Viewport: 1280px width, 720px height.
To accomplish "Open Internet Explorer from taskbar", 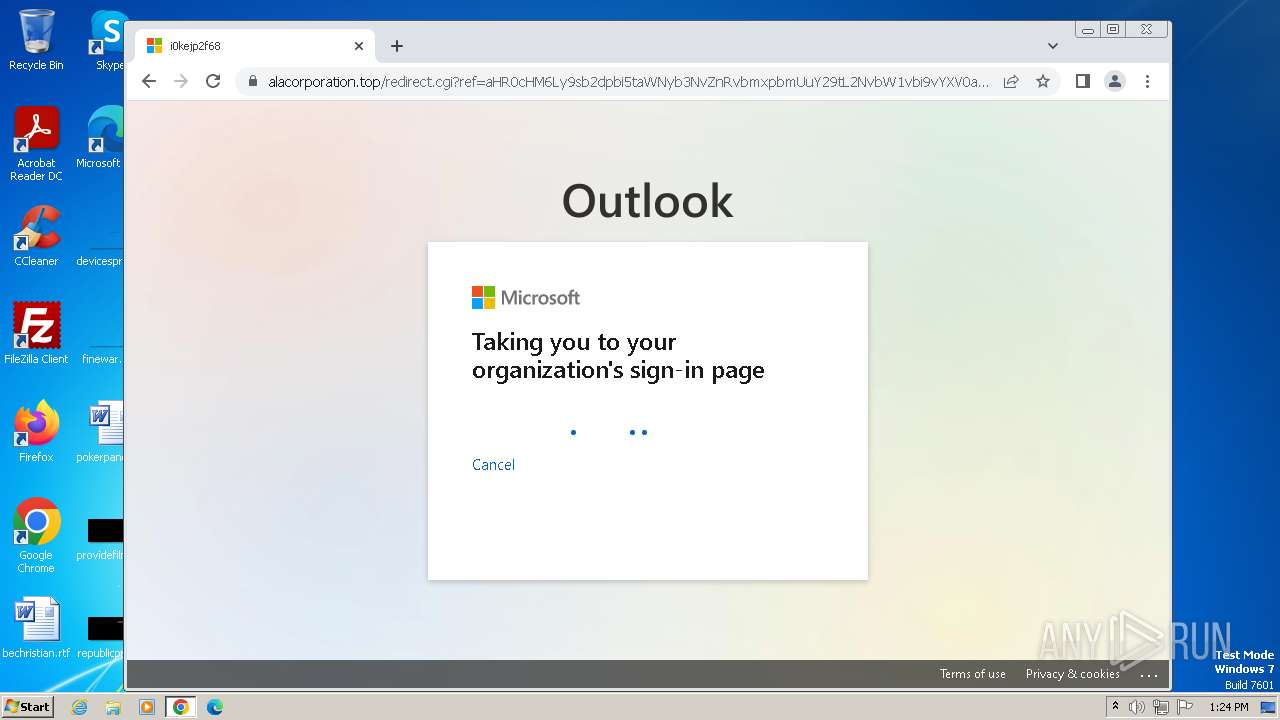I will point(80,707).
